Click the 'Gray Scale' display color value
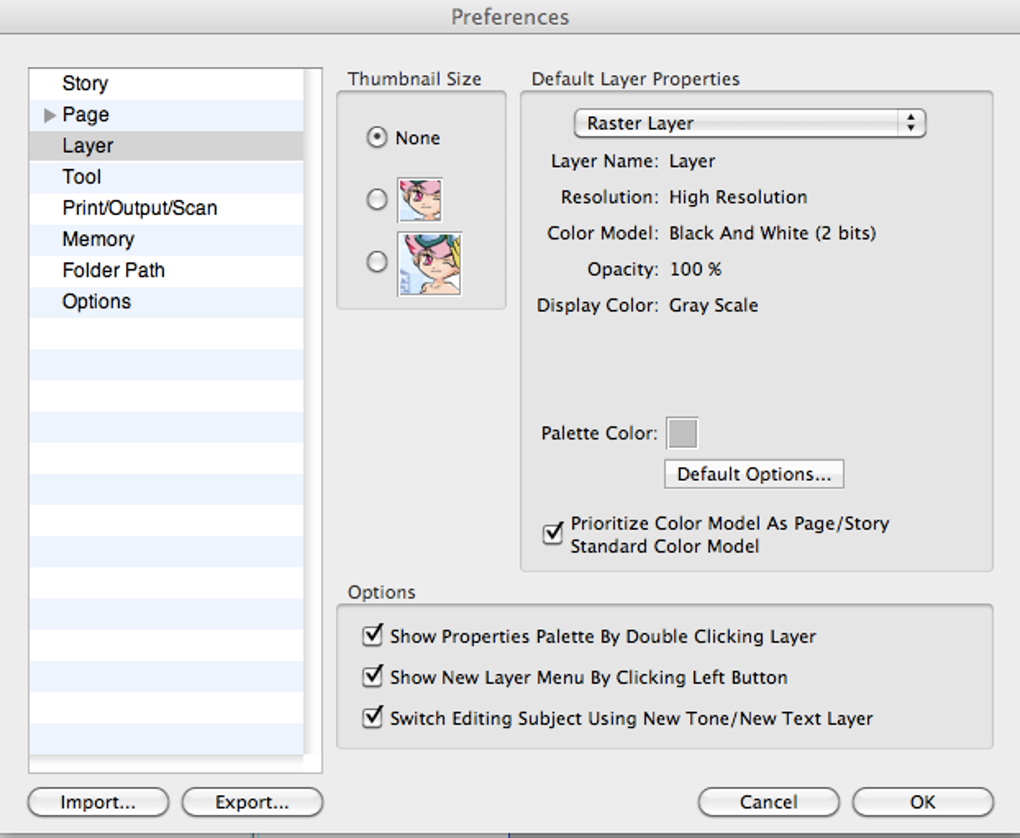 pos(714,306)
